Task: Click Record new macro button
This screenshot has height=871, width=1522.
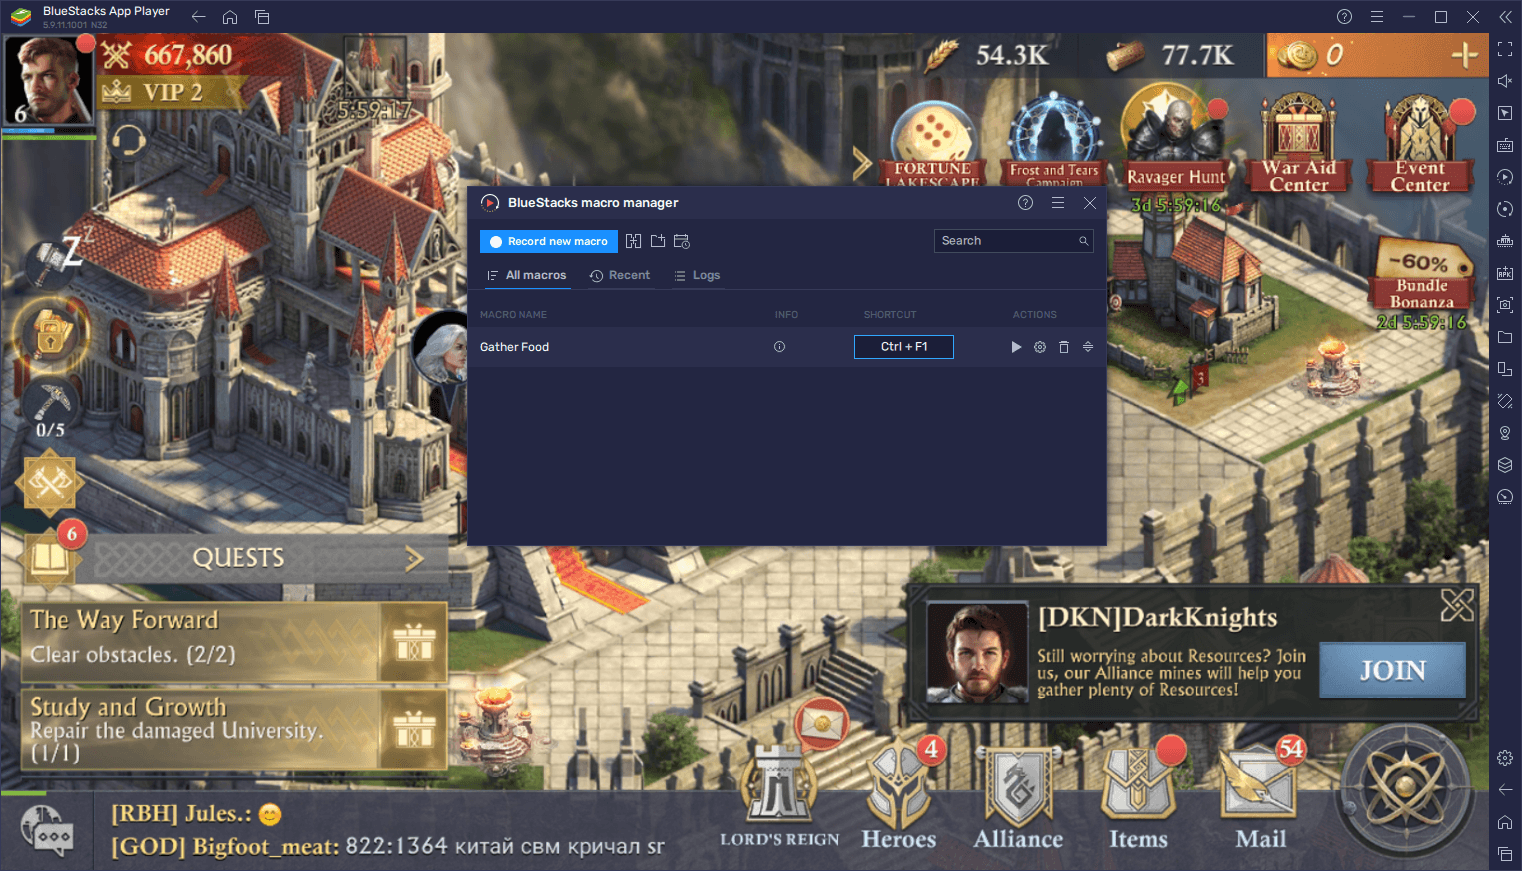Action: pyautogui.click(x=549, y=241)
